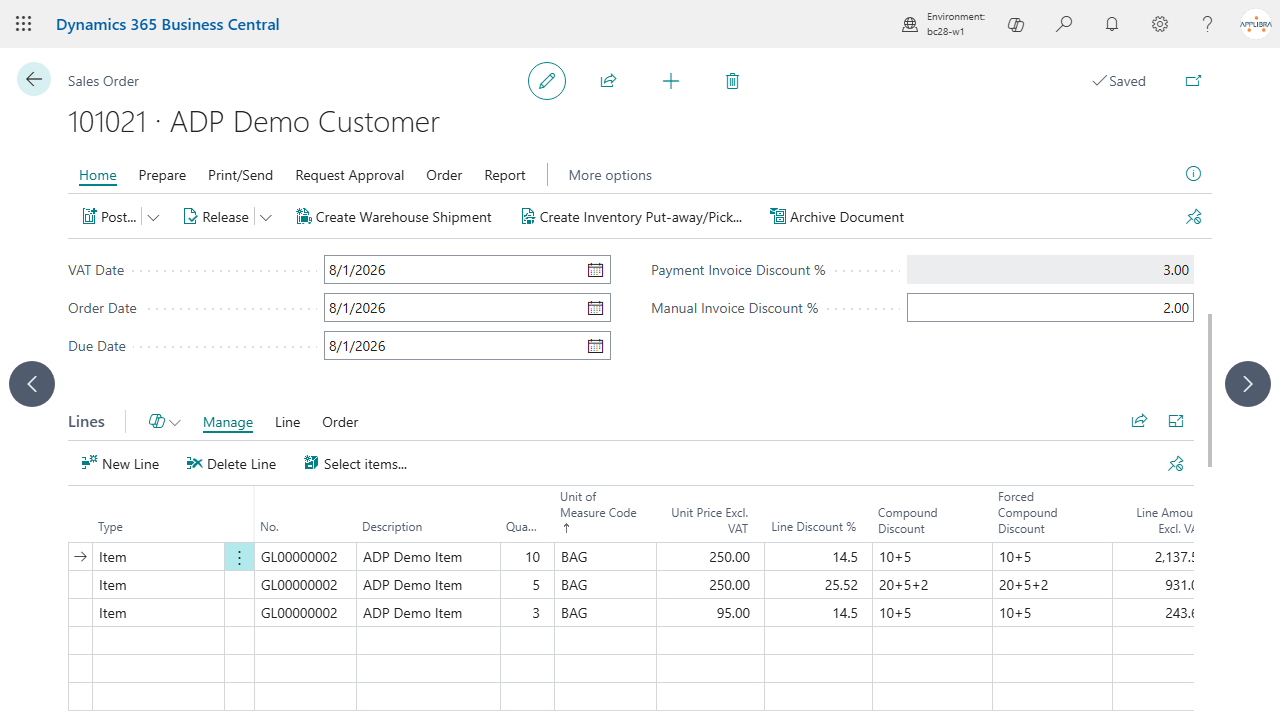Go back using the arrow button
Viewport: 1280px width, 720px height.
click(x=34, y=80)
